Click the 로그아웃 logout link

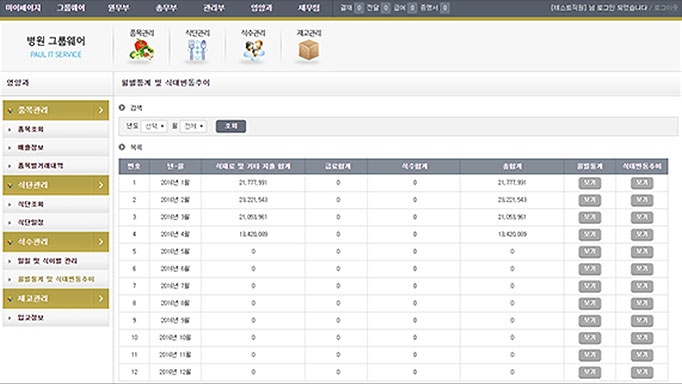pyautogui.click(x=666, y=8)
